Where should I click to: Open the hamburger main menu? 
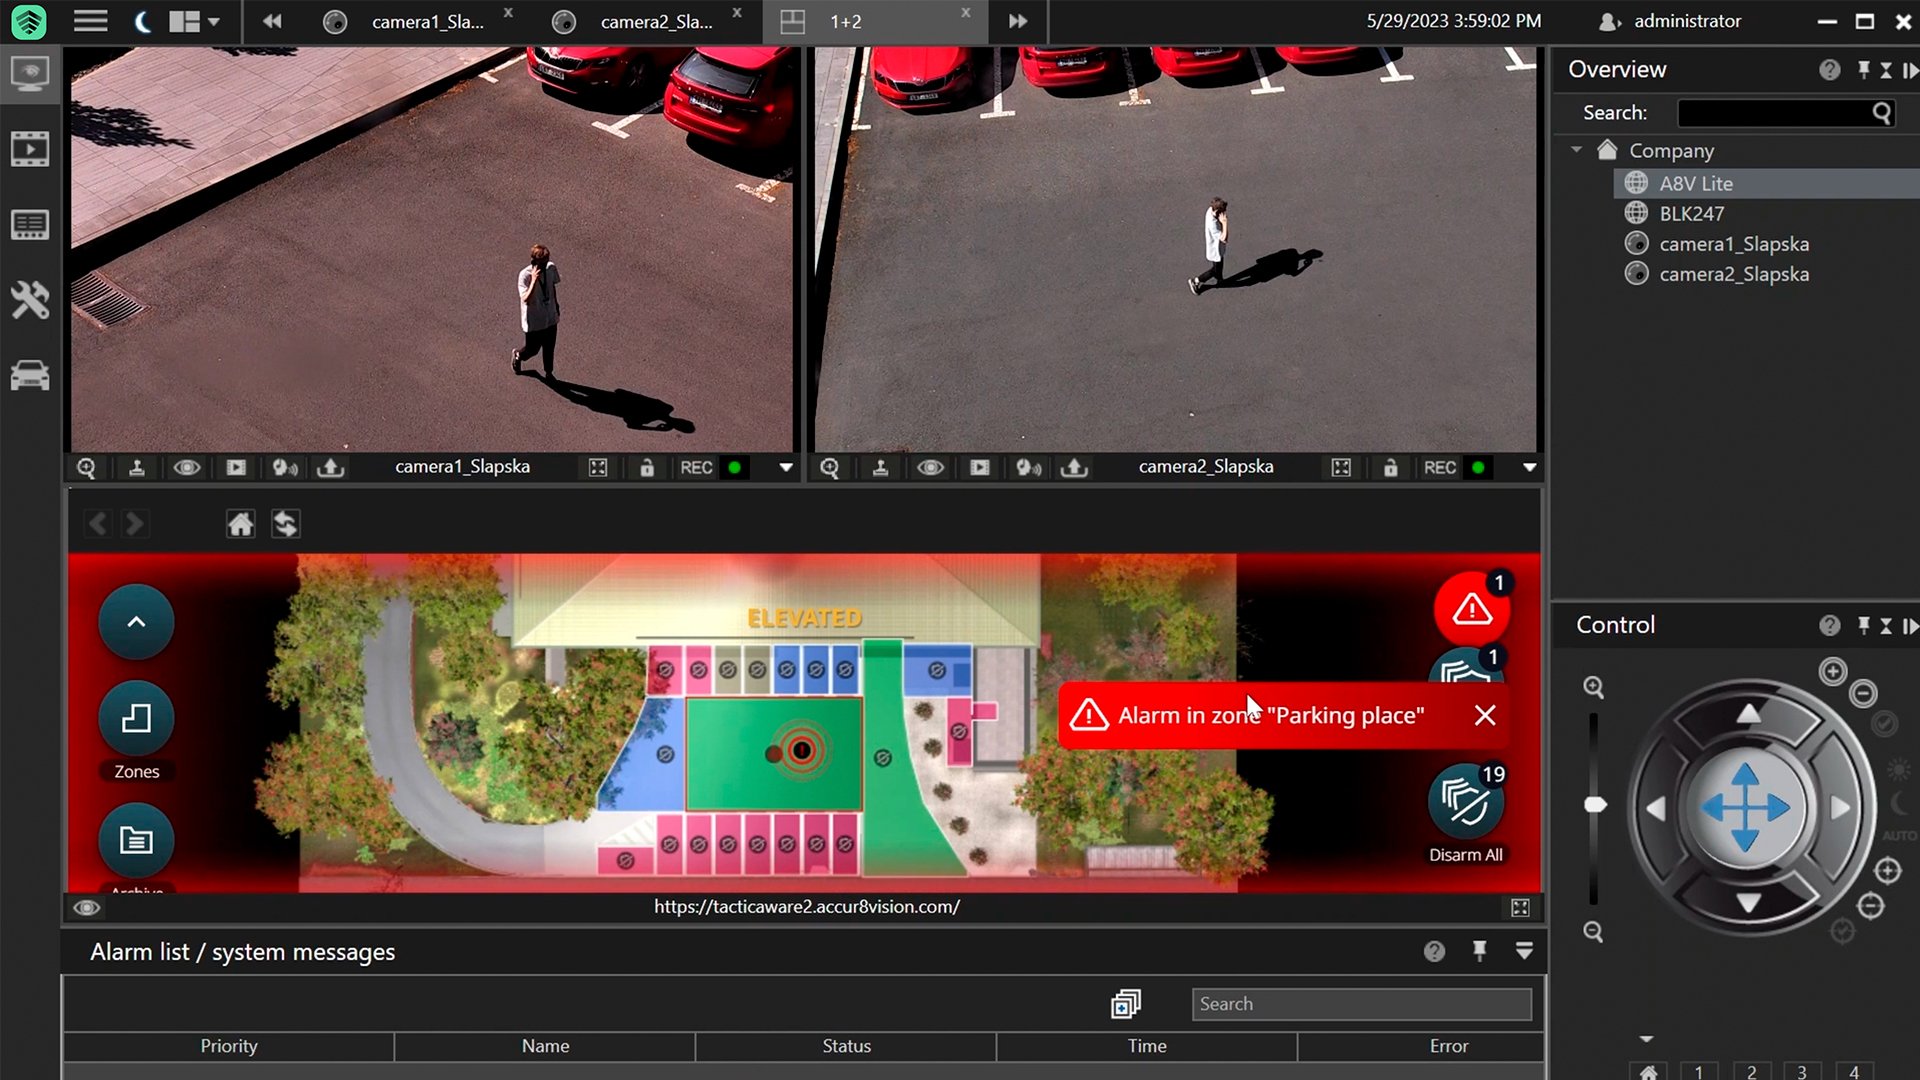tap(90, 21)
